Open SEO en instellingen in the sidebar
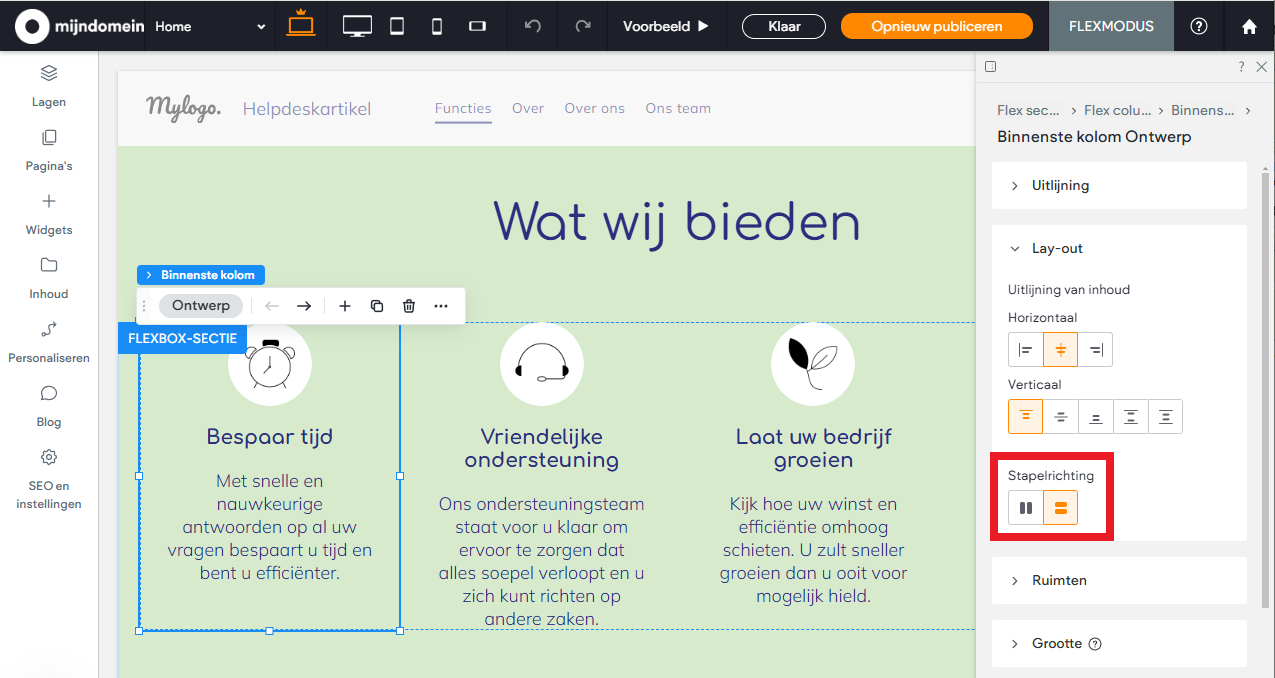The image size is (1275, 678). tap(48, 478)
